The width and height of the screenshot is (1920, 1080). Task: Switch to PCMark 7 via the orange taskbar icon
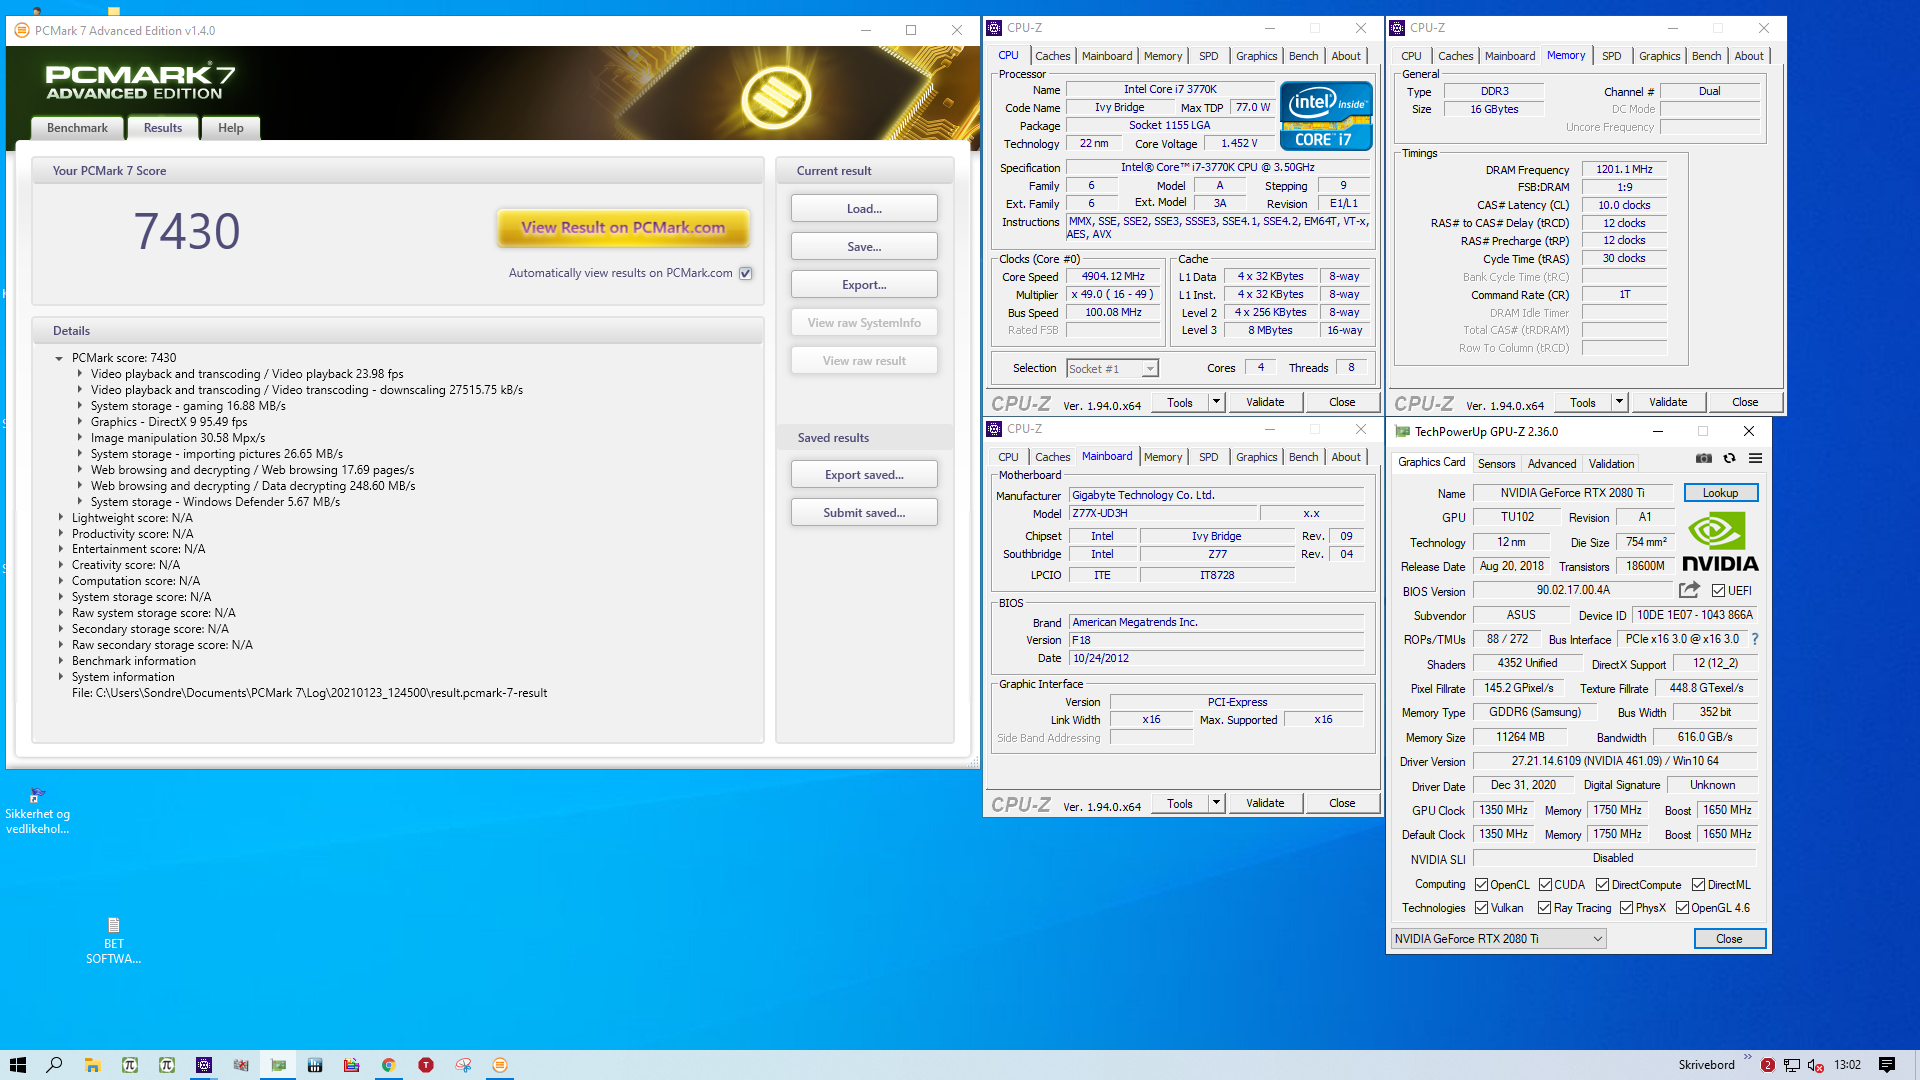pos(500,1065)
